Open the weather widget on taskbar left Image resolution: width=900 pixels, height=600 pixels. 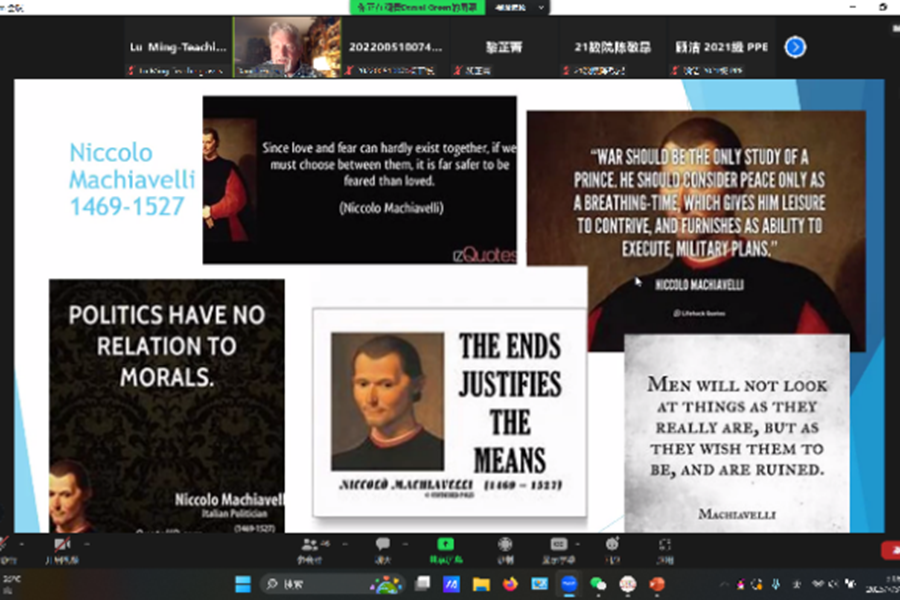(11, 584)
